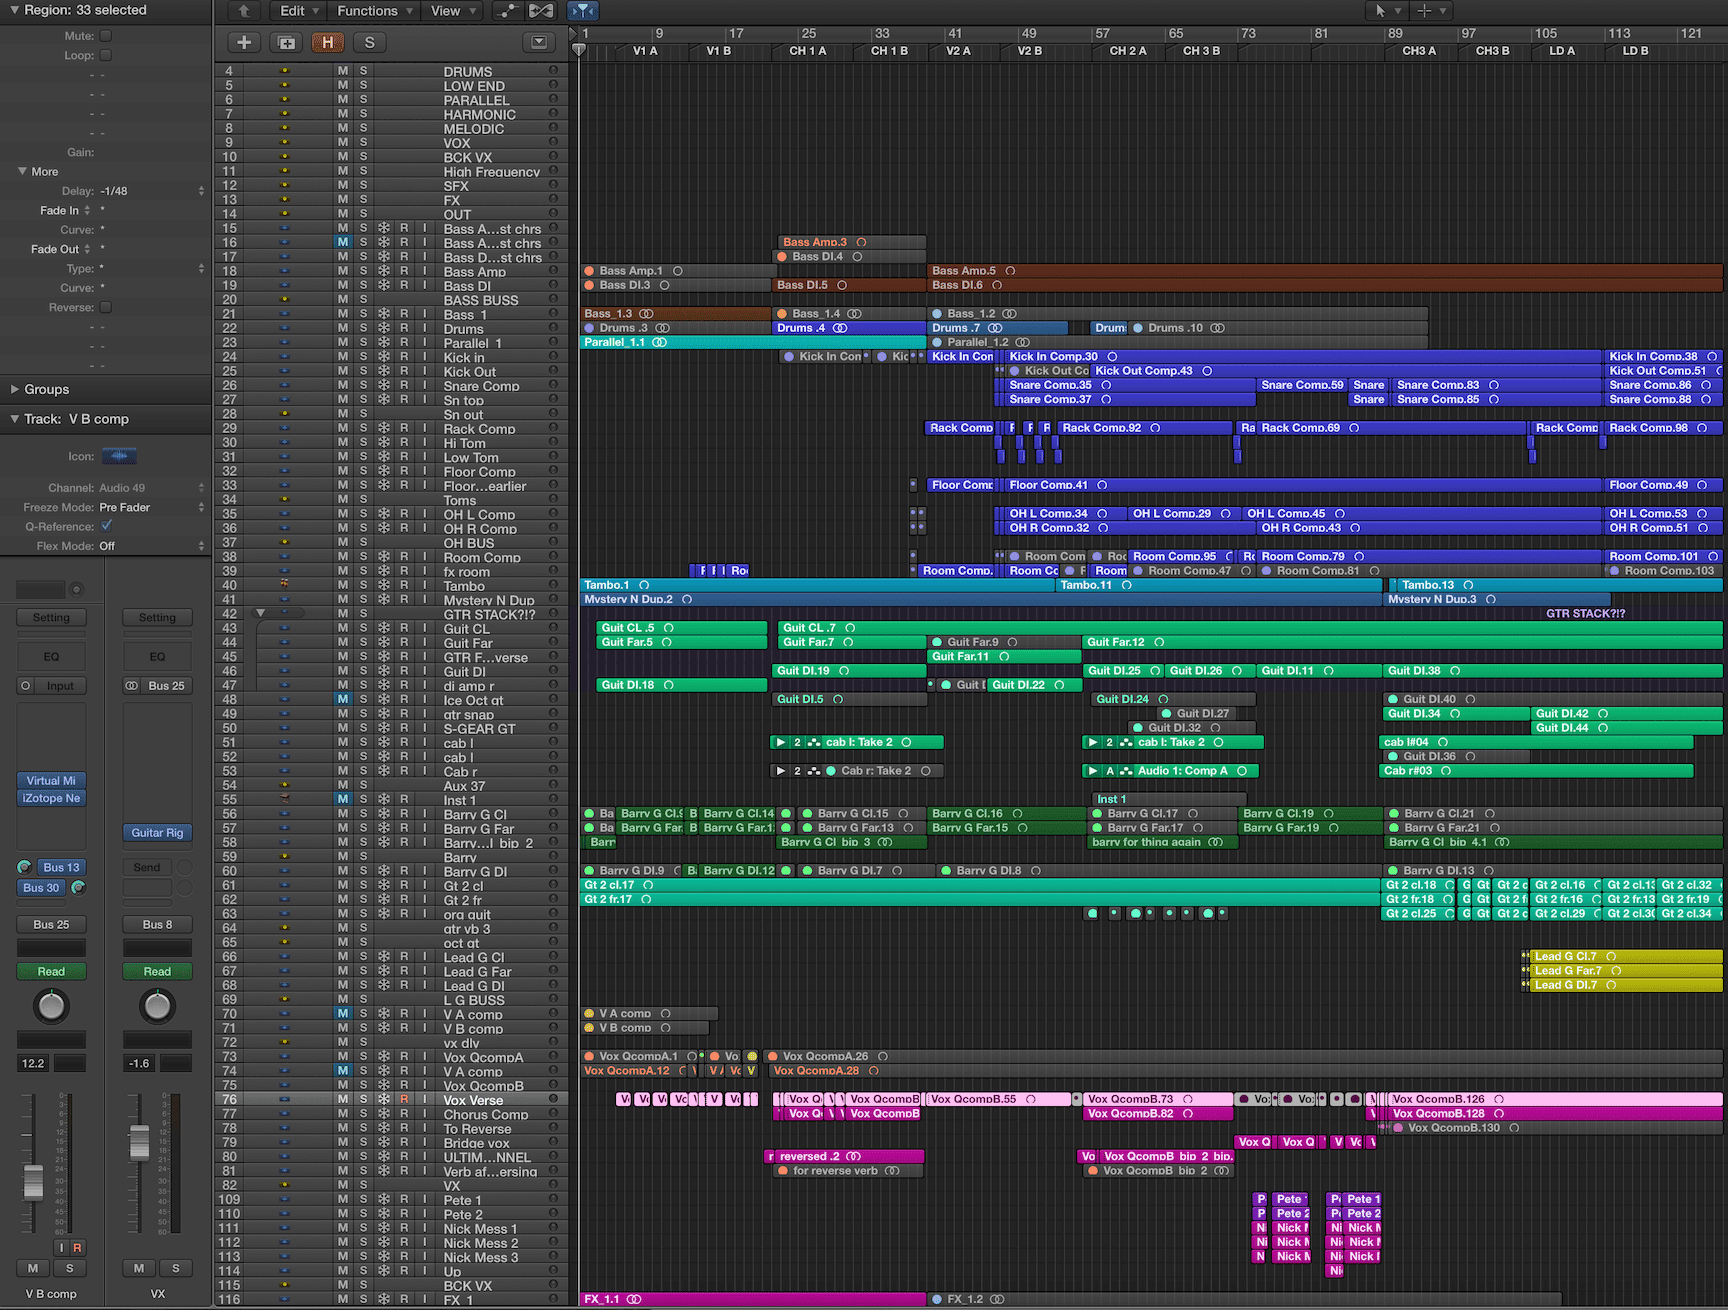Open the Fade Out type menu
This screenshot has width=1728, height=1310.
click(x=61, y=249)
